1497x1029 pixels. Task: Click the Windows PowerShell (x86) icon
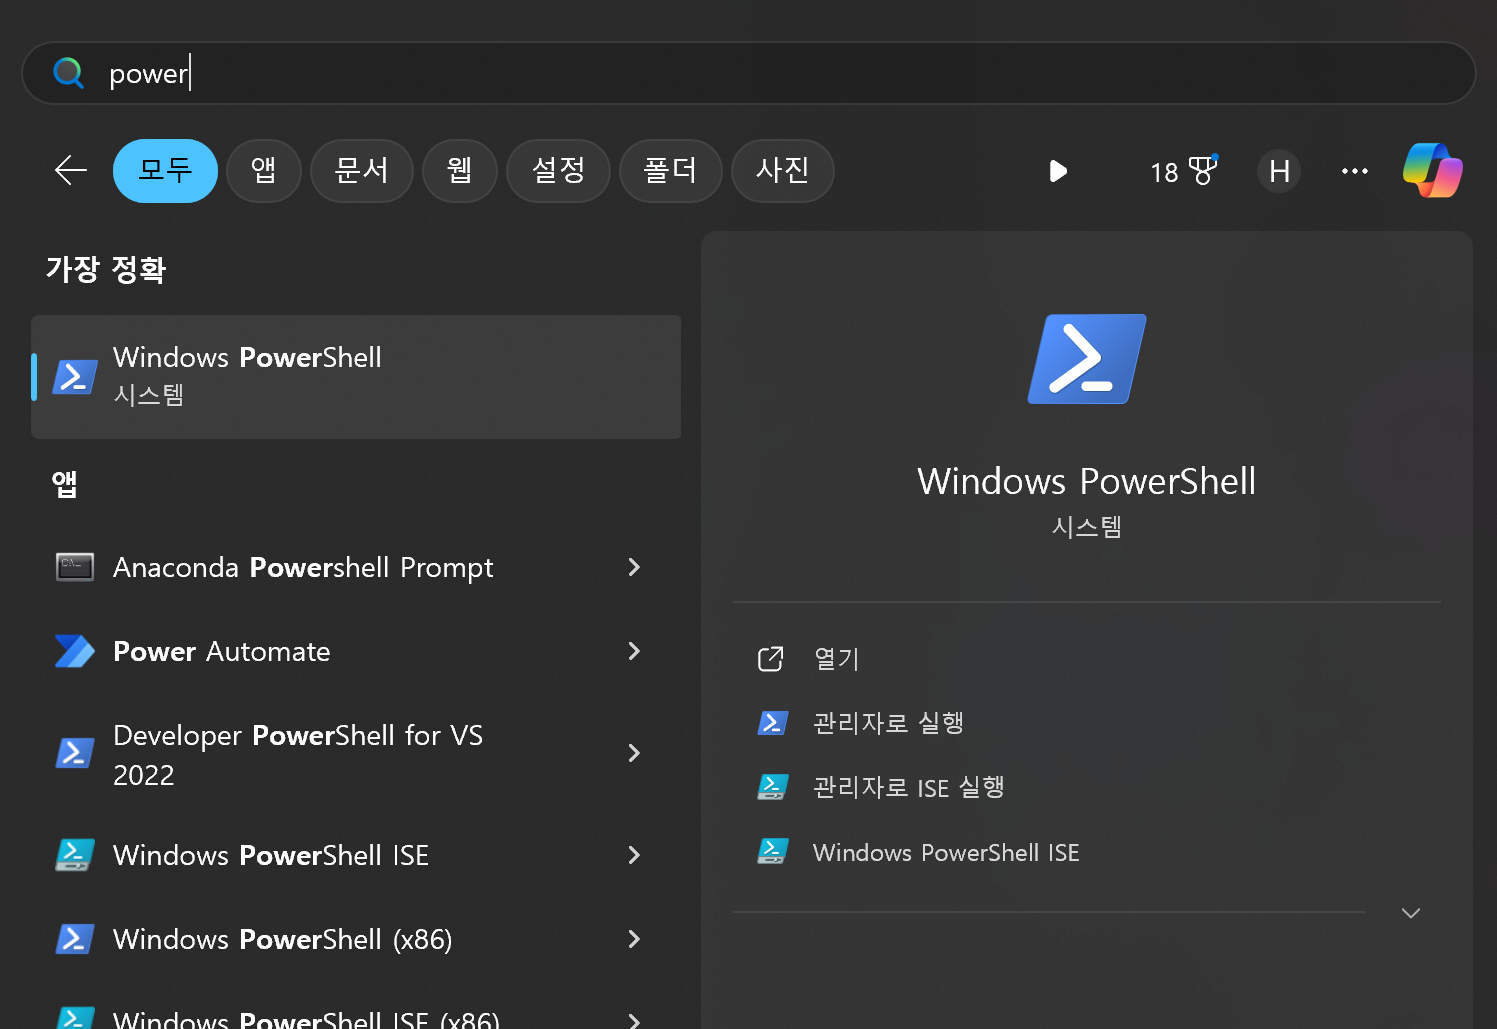click(x=75, y=939)
